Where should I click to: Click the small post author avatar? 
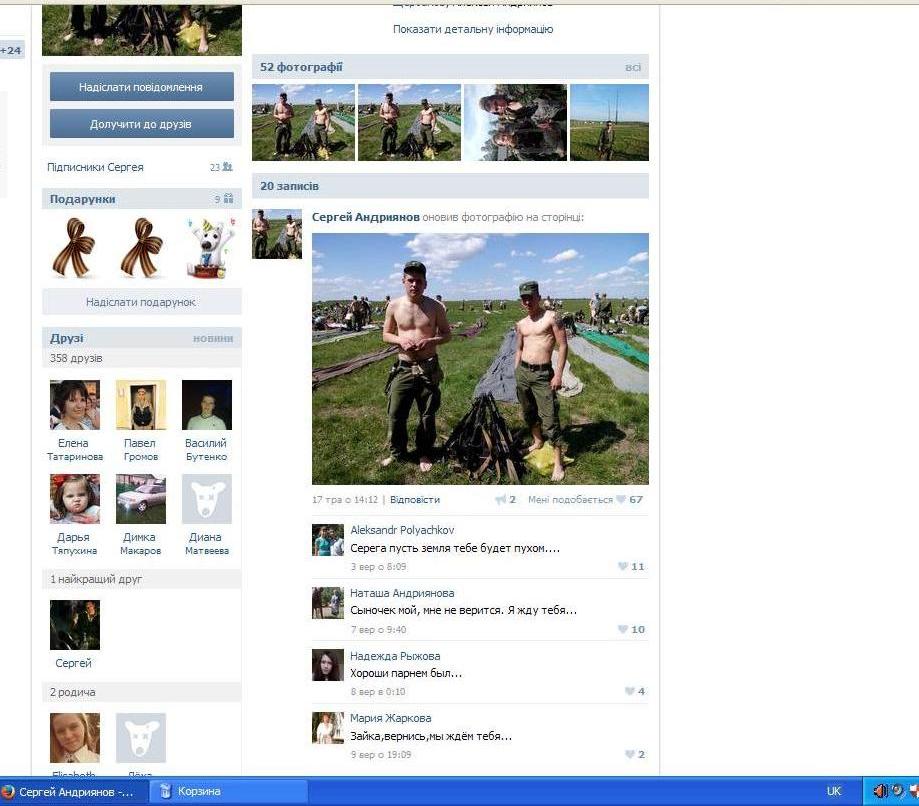point(277,234)
